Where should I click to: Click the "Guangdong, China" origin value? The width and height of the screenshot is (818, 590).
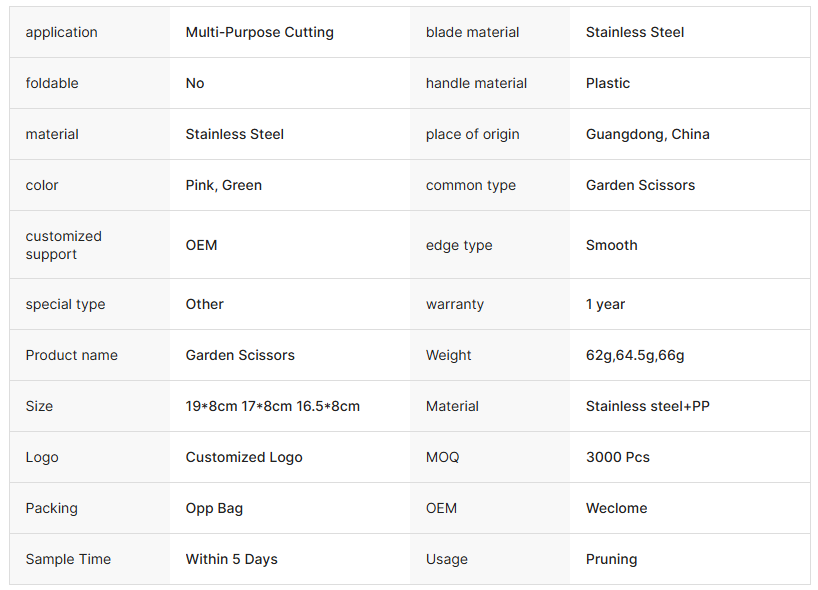[x=647, y=134]
